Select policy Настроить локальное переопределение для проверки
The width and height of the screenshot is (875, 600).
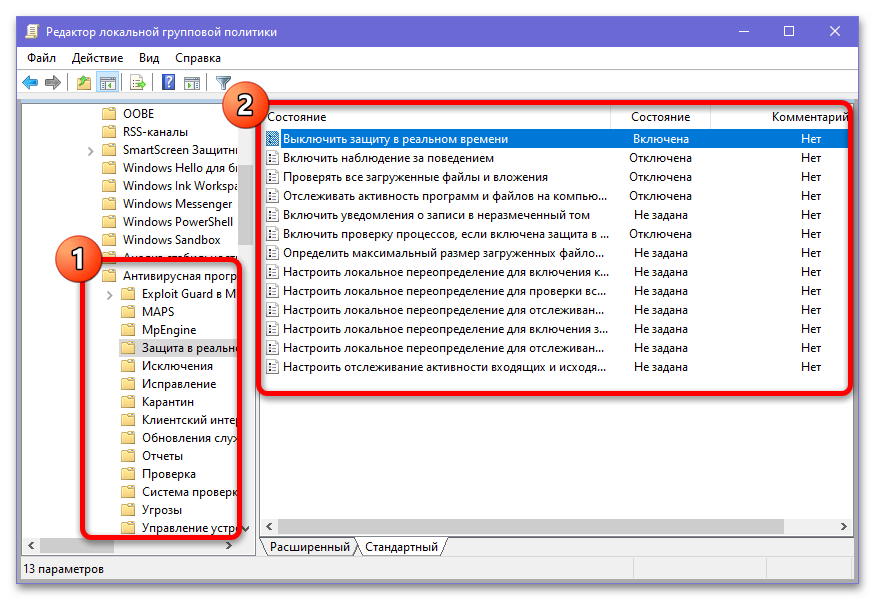444,291
